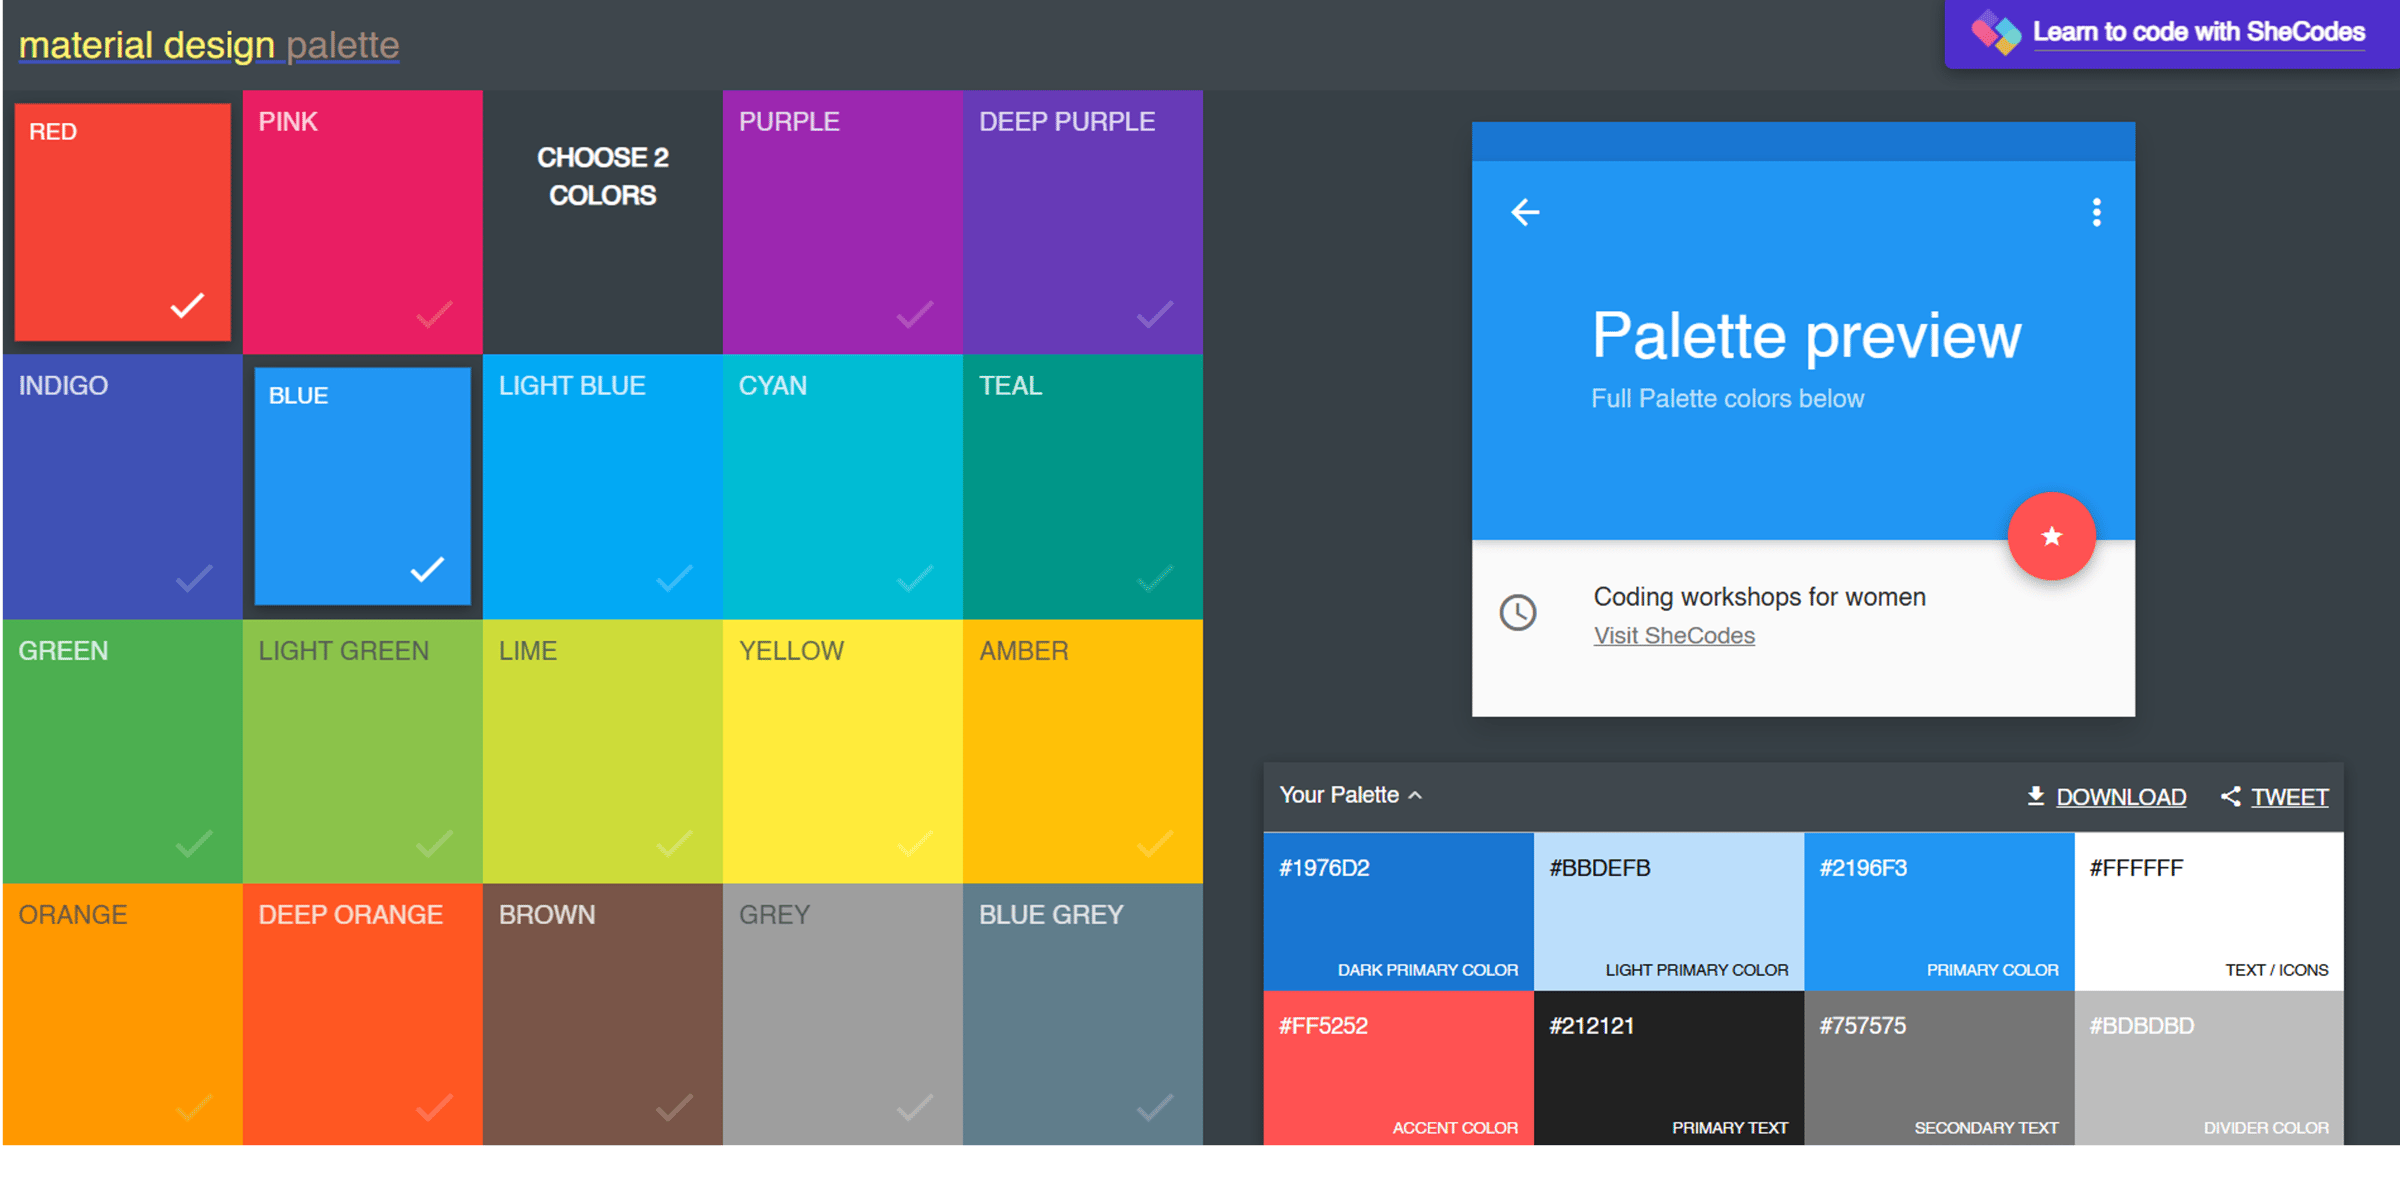Open the three-dot overflow menu in preview
The height and width of the screenshot is (1181, 2400).
(2097, 212)
